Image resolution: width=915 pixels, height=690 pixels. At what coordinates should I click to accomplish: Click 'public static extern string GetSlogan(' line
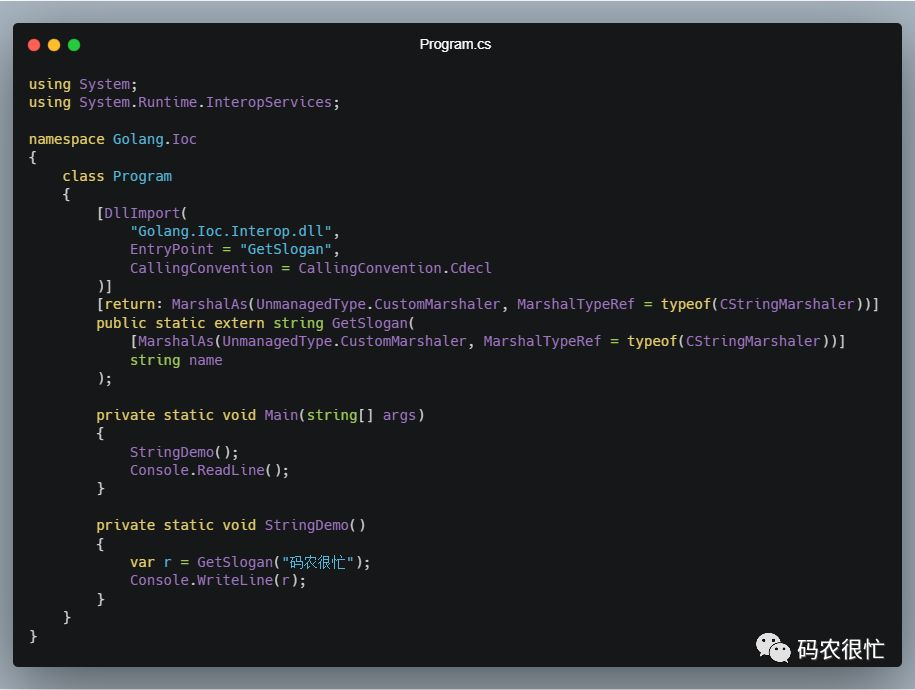tap(256, 323)
